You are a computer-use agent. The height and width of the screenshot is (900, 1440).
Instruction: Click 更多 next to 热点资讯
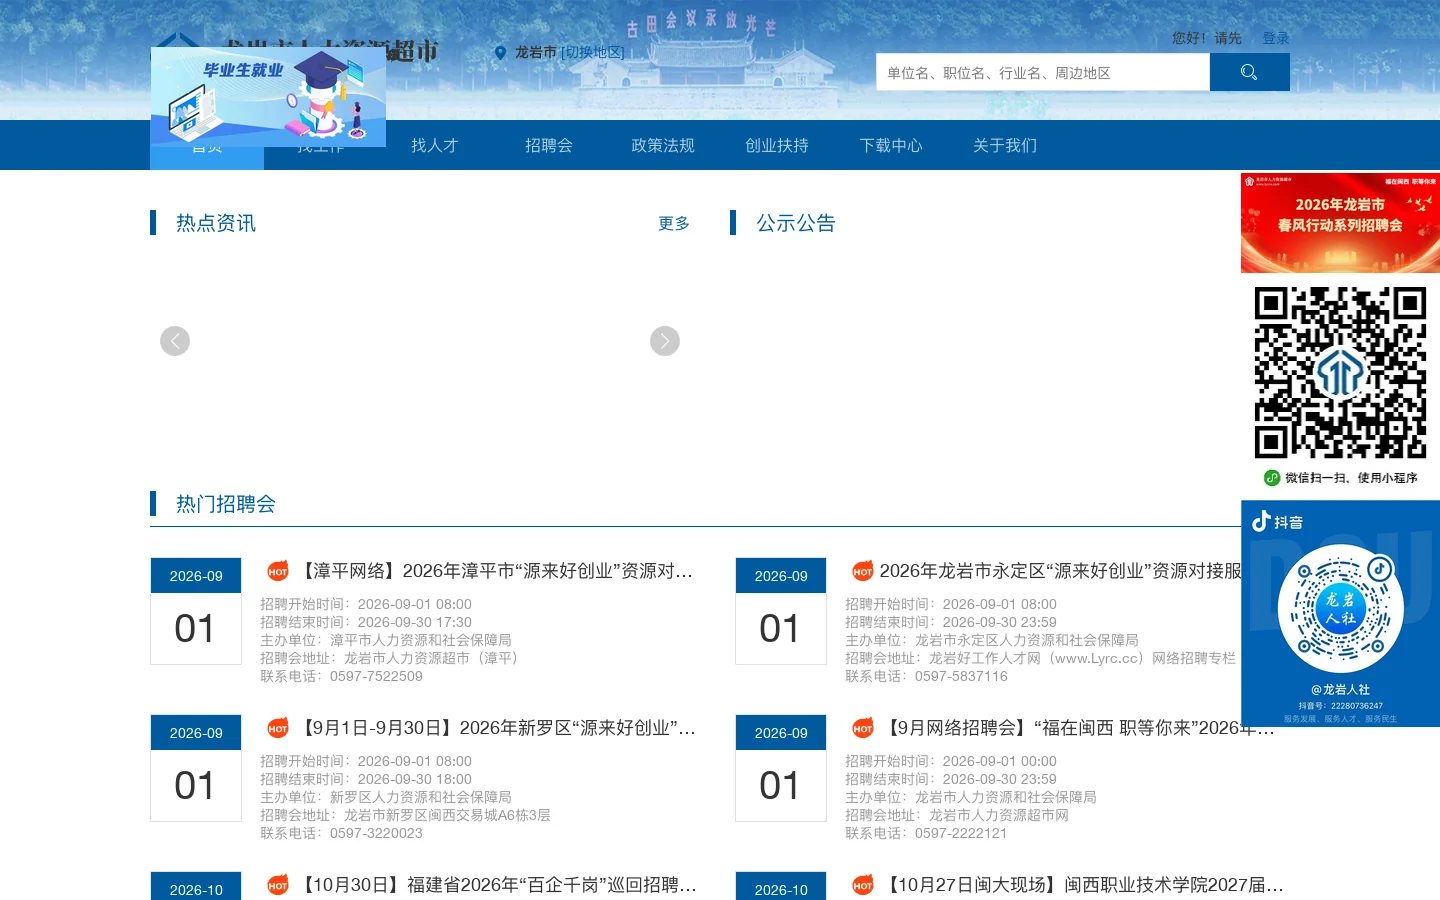(674, 223)
